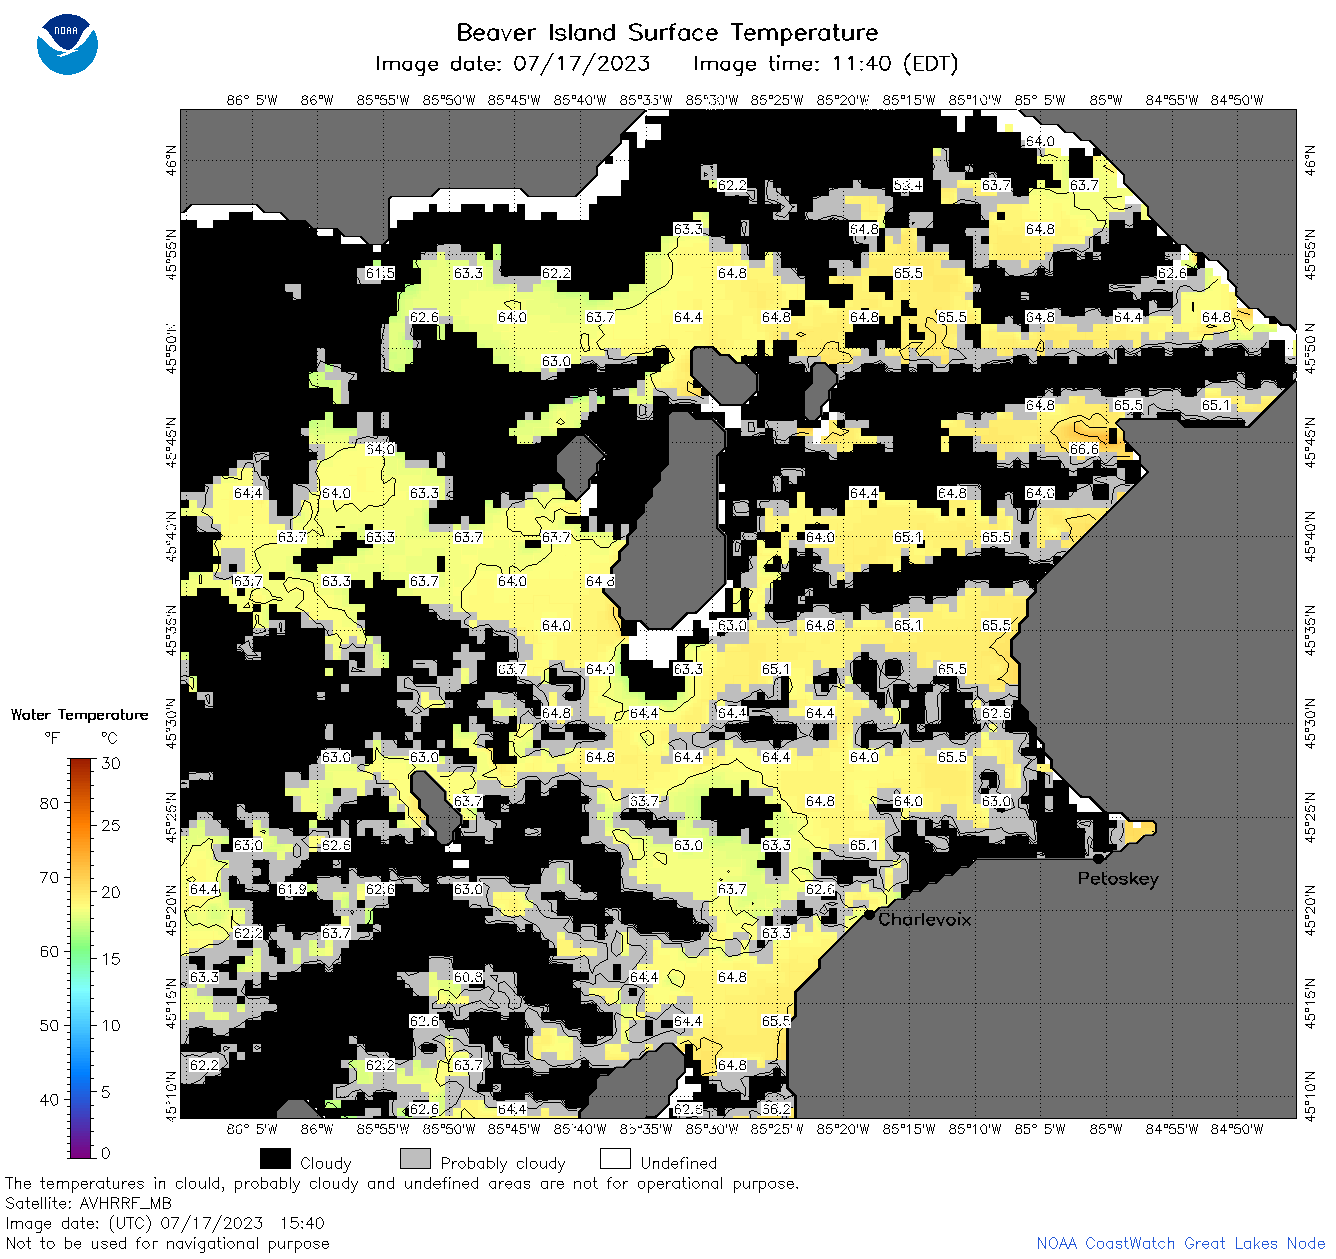The image size is (1336, 1259).
Task: Click the cloudy areas not operational disclaimer line
Action: pyautogui.click(x=402, y=1184)
